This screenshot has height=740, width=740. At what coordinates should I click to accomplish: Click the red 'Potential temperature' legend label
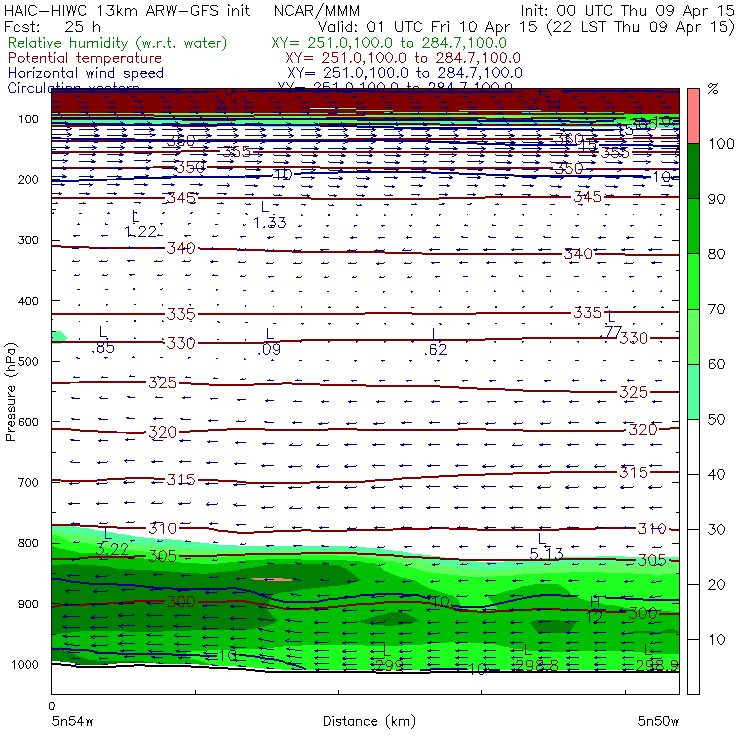click(x=85, y=58)
